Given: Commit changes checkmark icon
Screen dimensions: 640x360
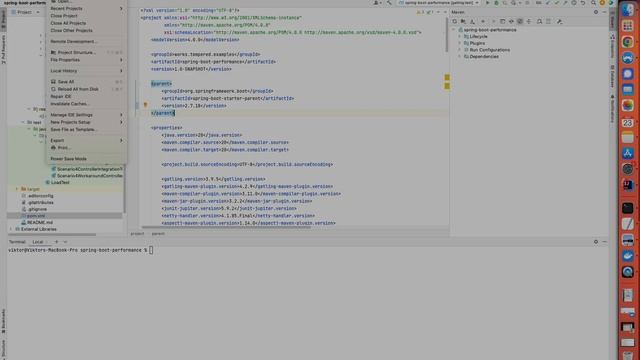Looking at the screenshot, I should pyautogui.click(x=557, y=3).
